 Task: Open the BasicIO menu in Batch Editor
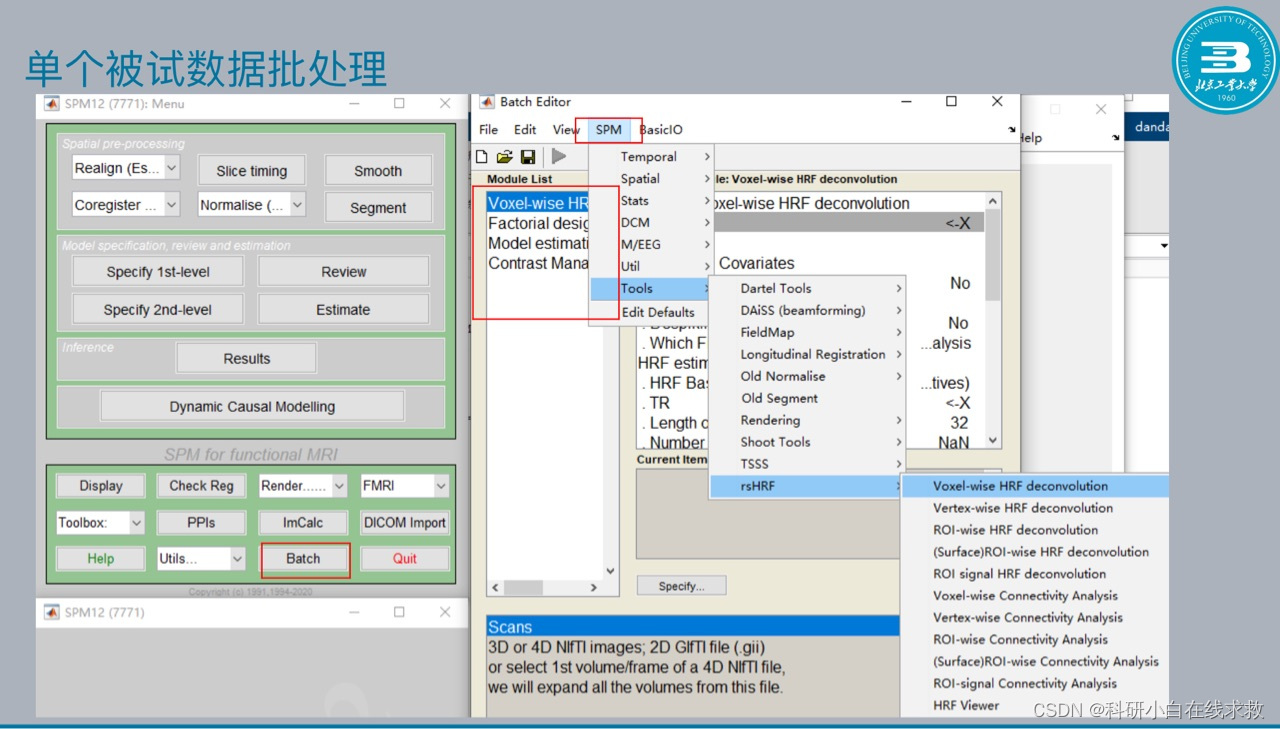coord(661,130)
